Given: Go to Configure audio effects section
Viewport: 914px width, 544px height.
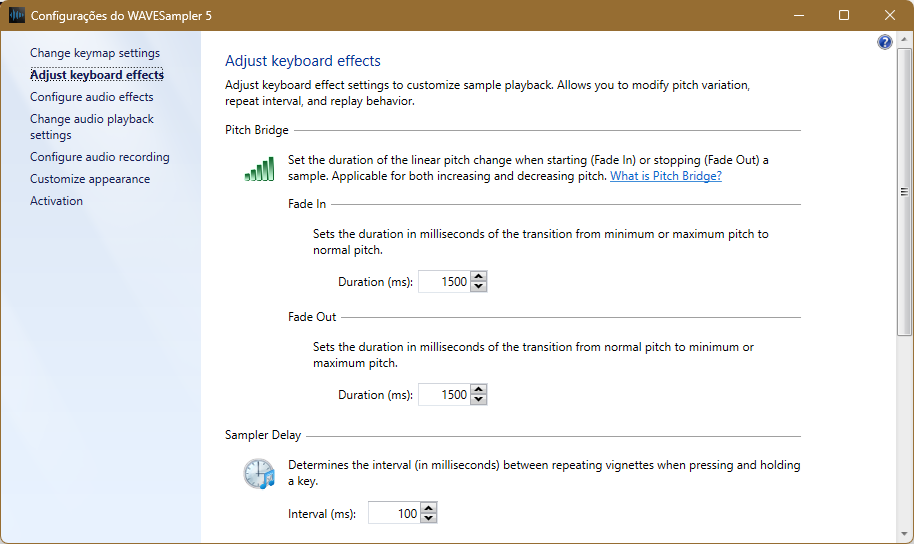Looking at the screenshot, I should click(92, 97).
